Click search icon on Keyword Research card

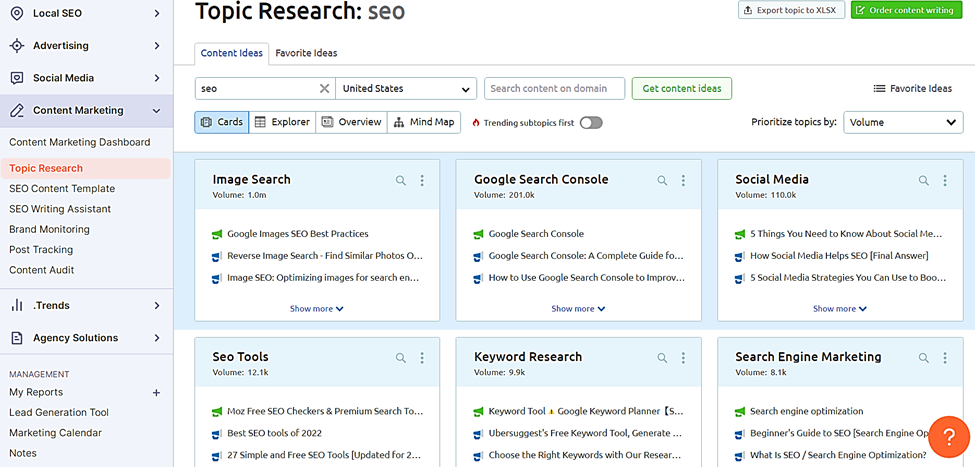[662, 358]
